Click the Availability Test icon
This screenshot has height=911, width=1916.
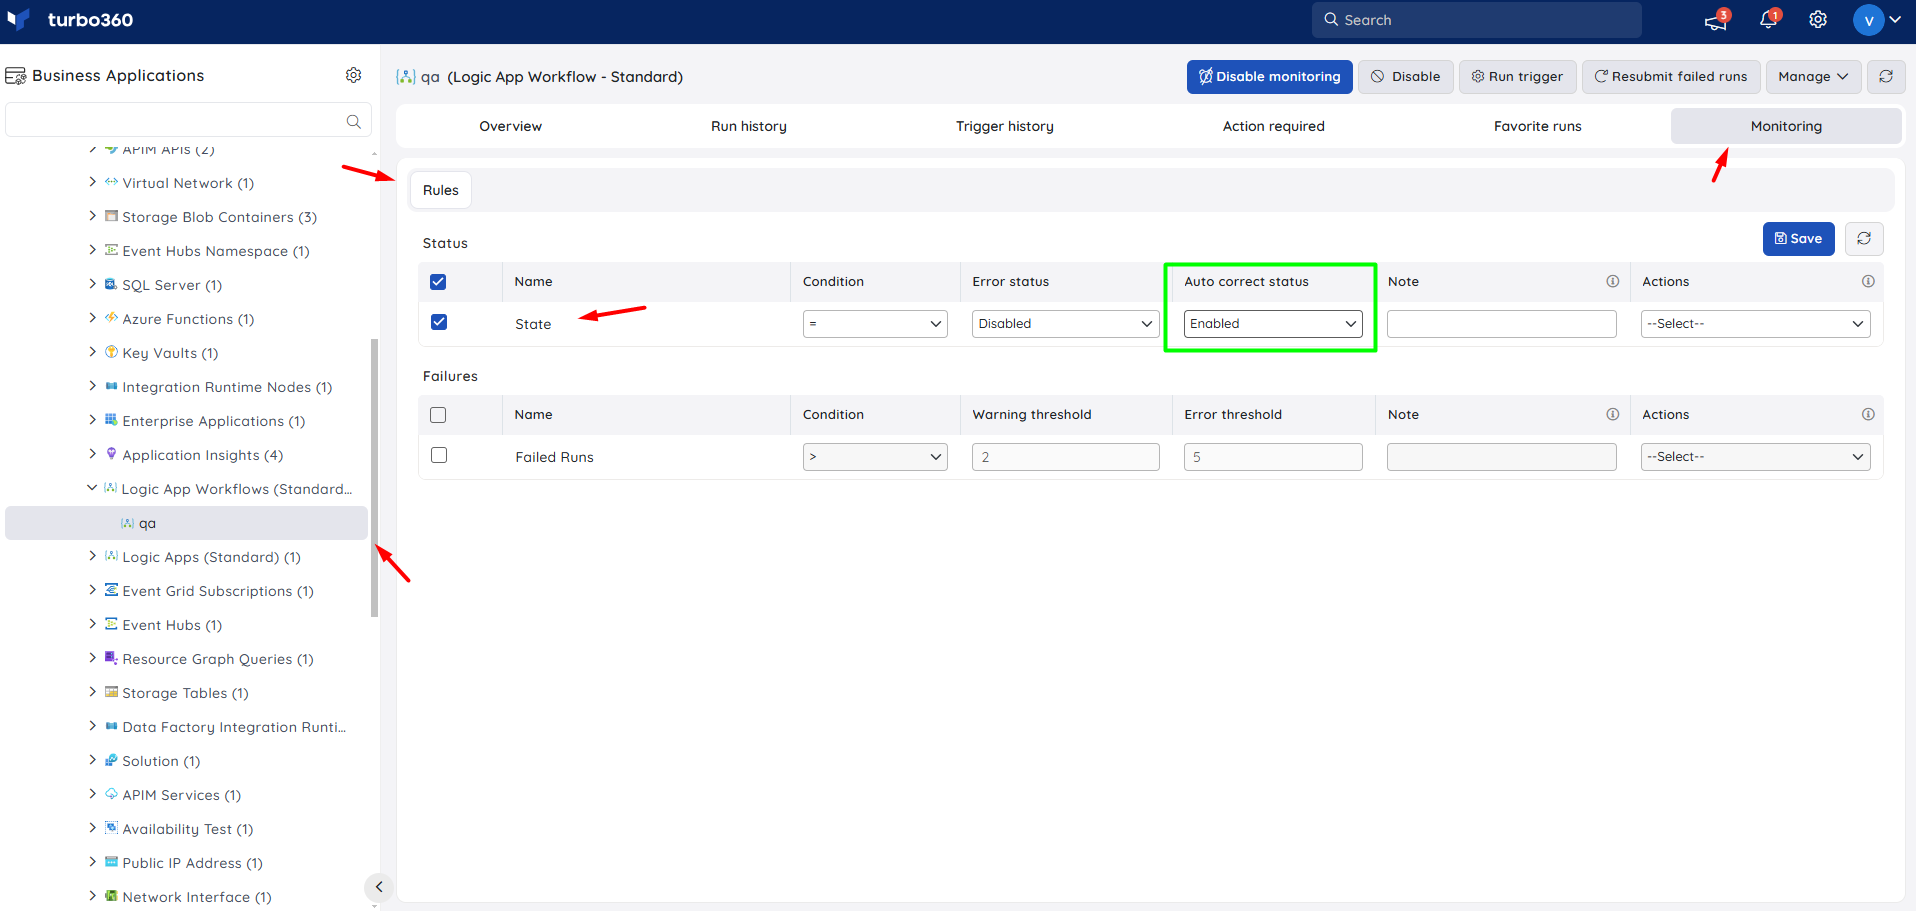pos(111,828)
